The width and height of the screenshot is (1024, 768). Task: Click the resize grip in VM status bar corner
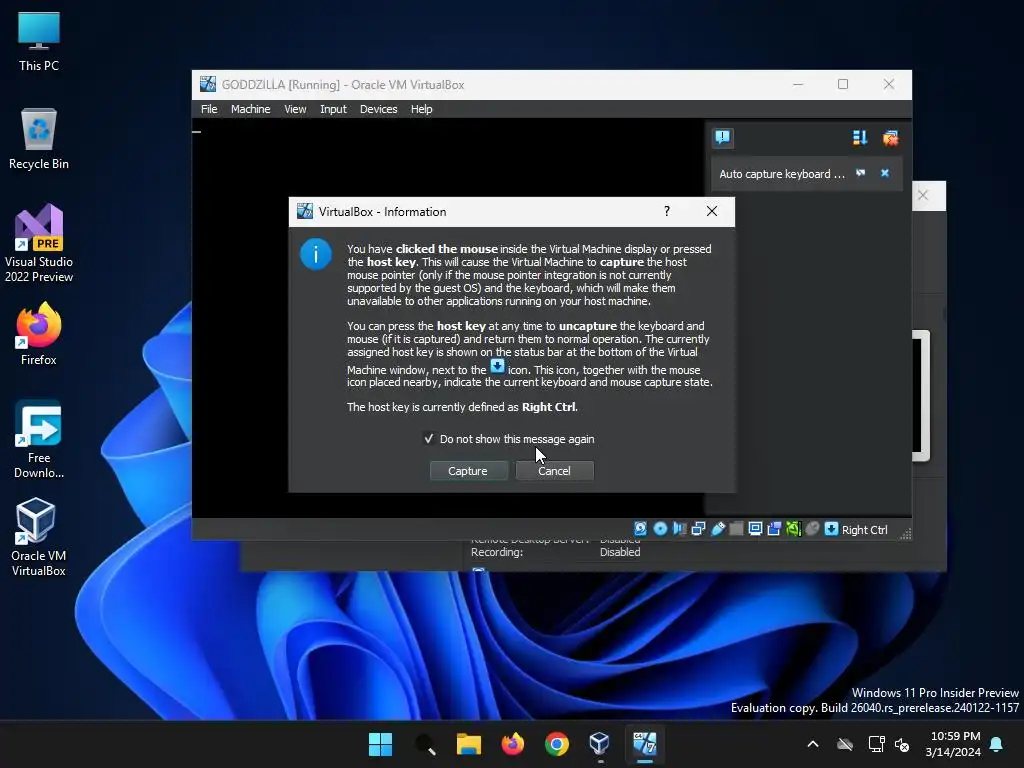tap(905, 534)
